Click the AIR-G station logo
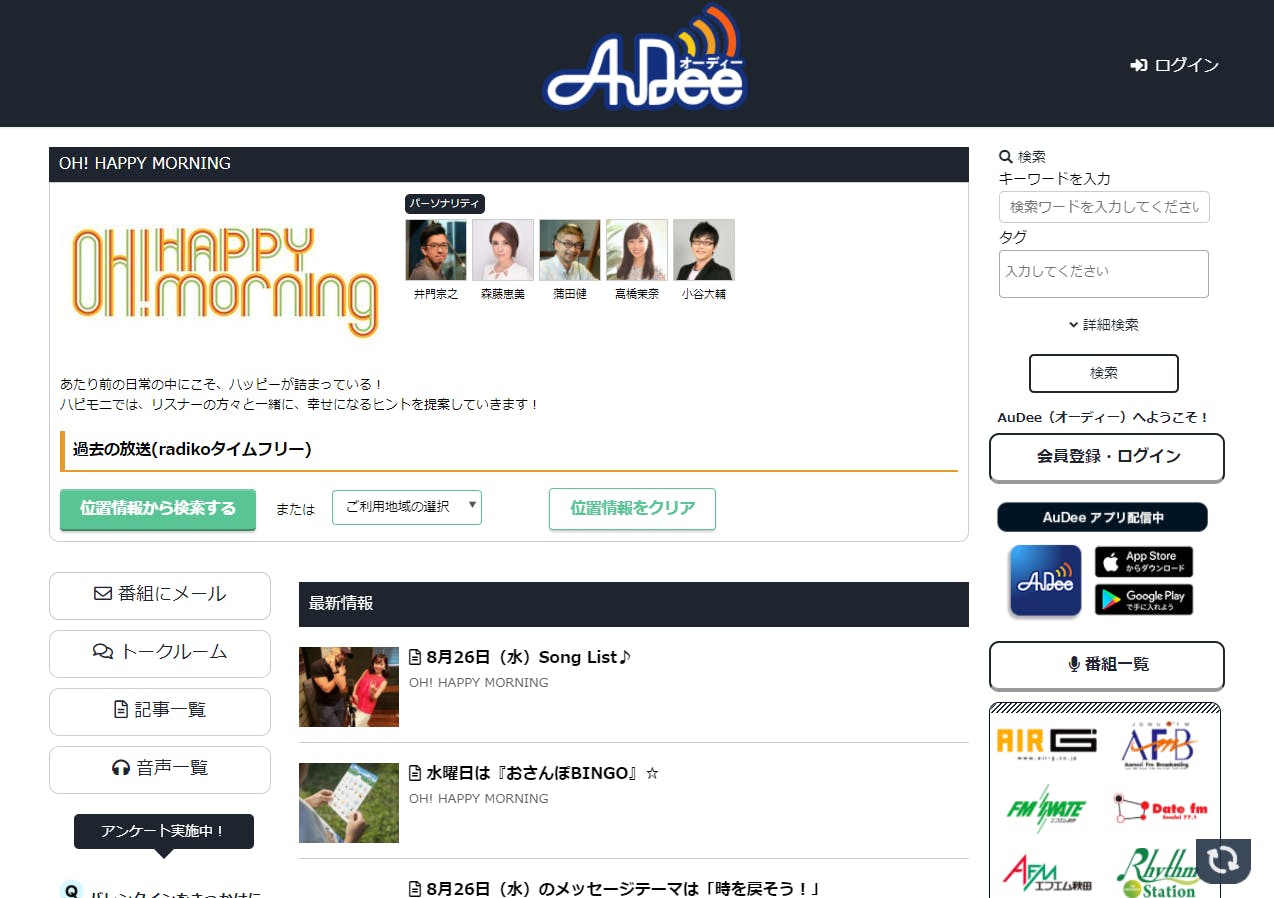 [x=1047, y=745]
